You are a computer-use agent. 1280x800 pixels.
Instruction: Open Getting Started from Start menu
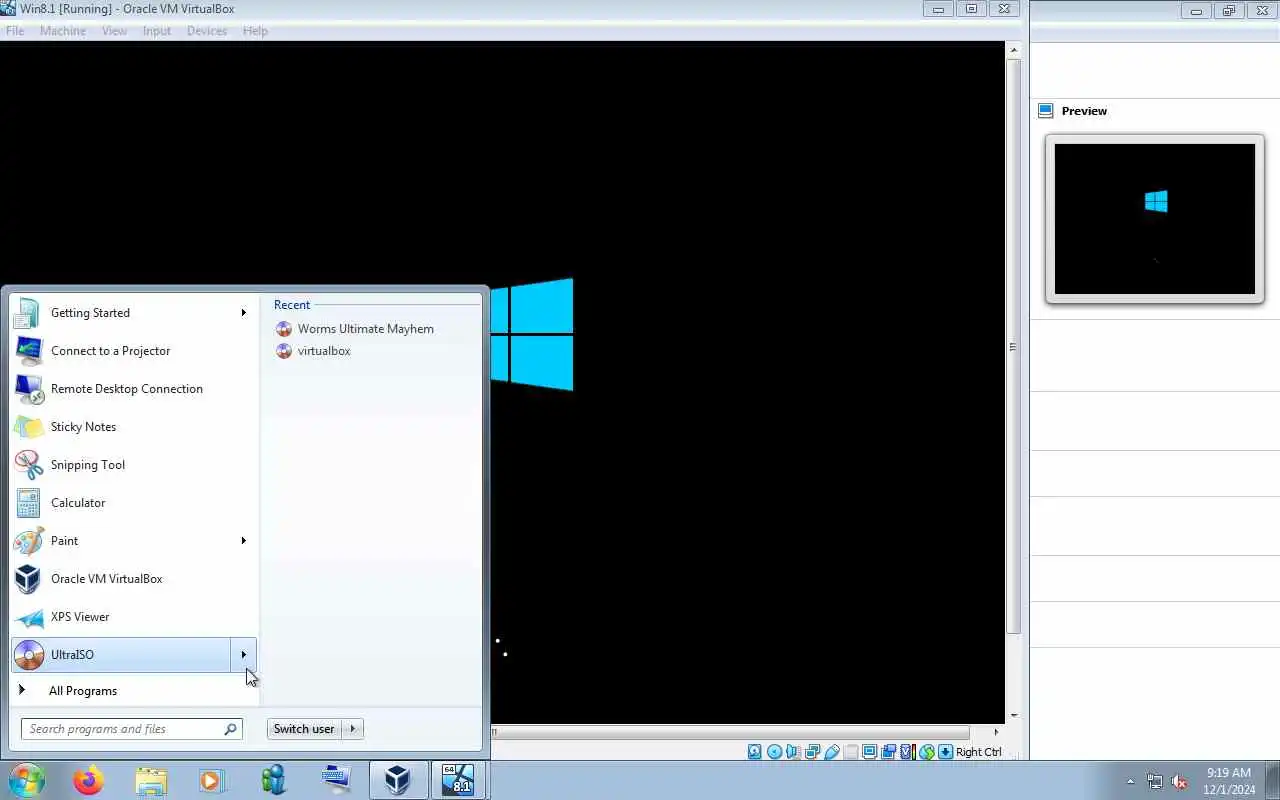pos(134,313)
